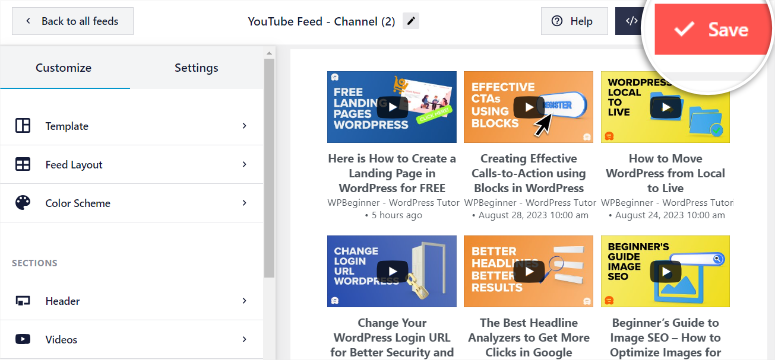This screenshot has width=775, height=360.
Task: Open 'Creating Effective Calls-to-Action' video title
Action: click(x=529, y=173)
